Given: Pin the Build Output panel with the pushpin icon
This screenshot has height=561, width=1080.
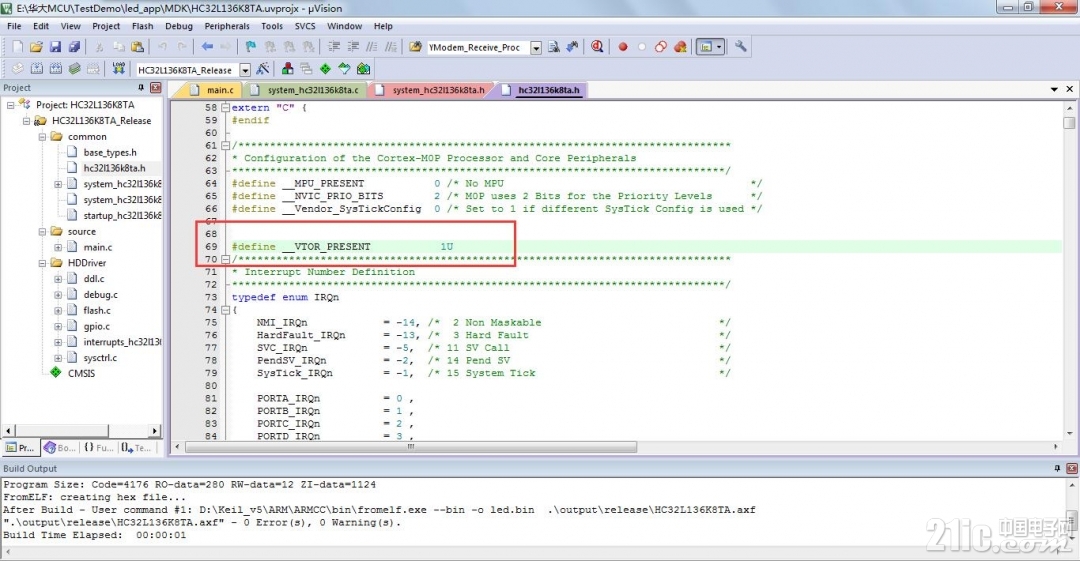Looking at the screenshot, I should coord(1057,468).
